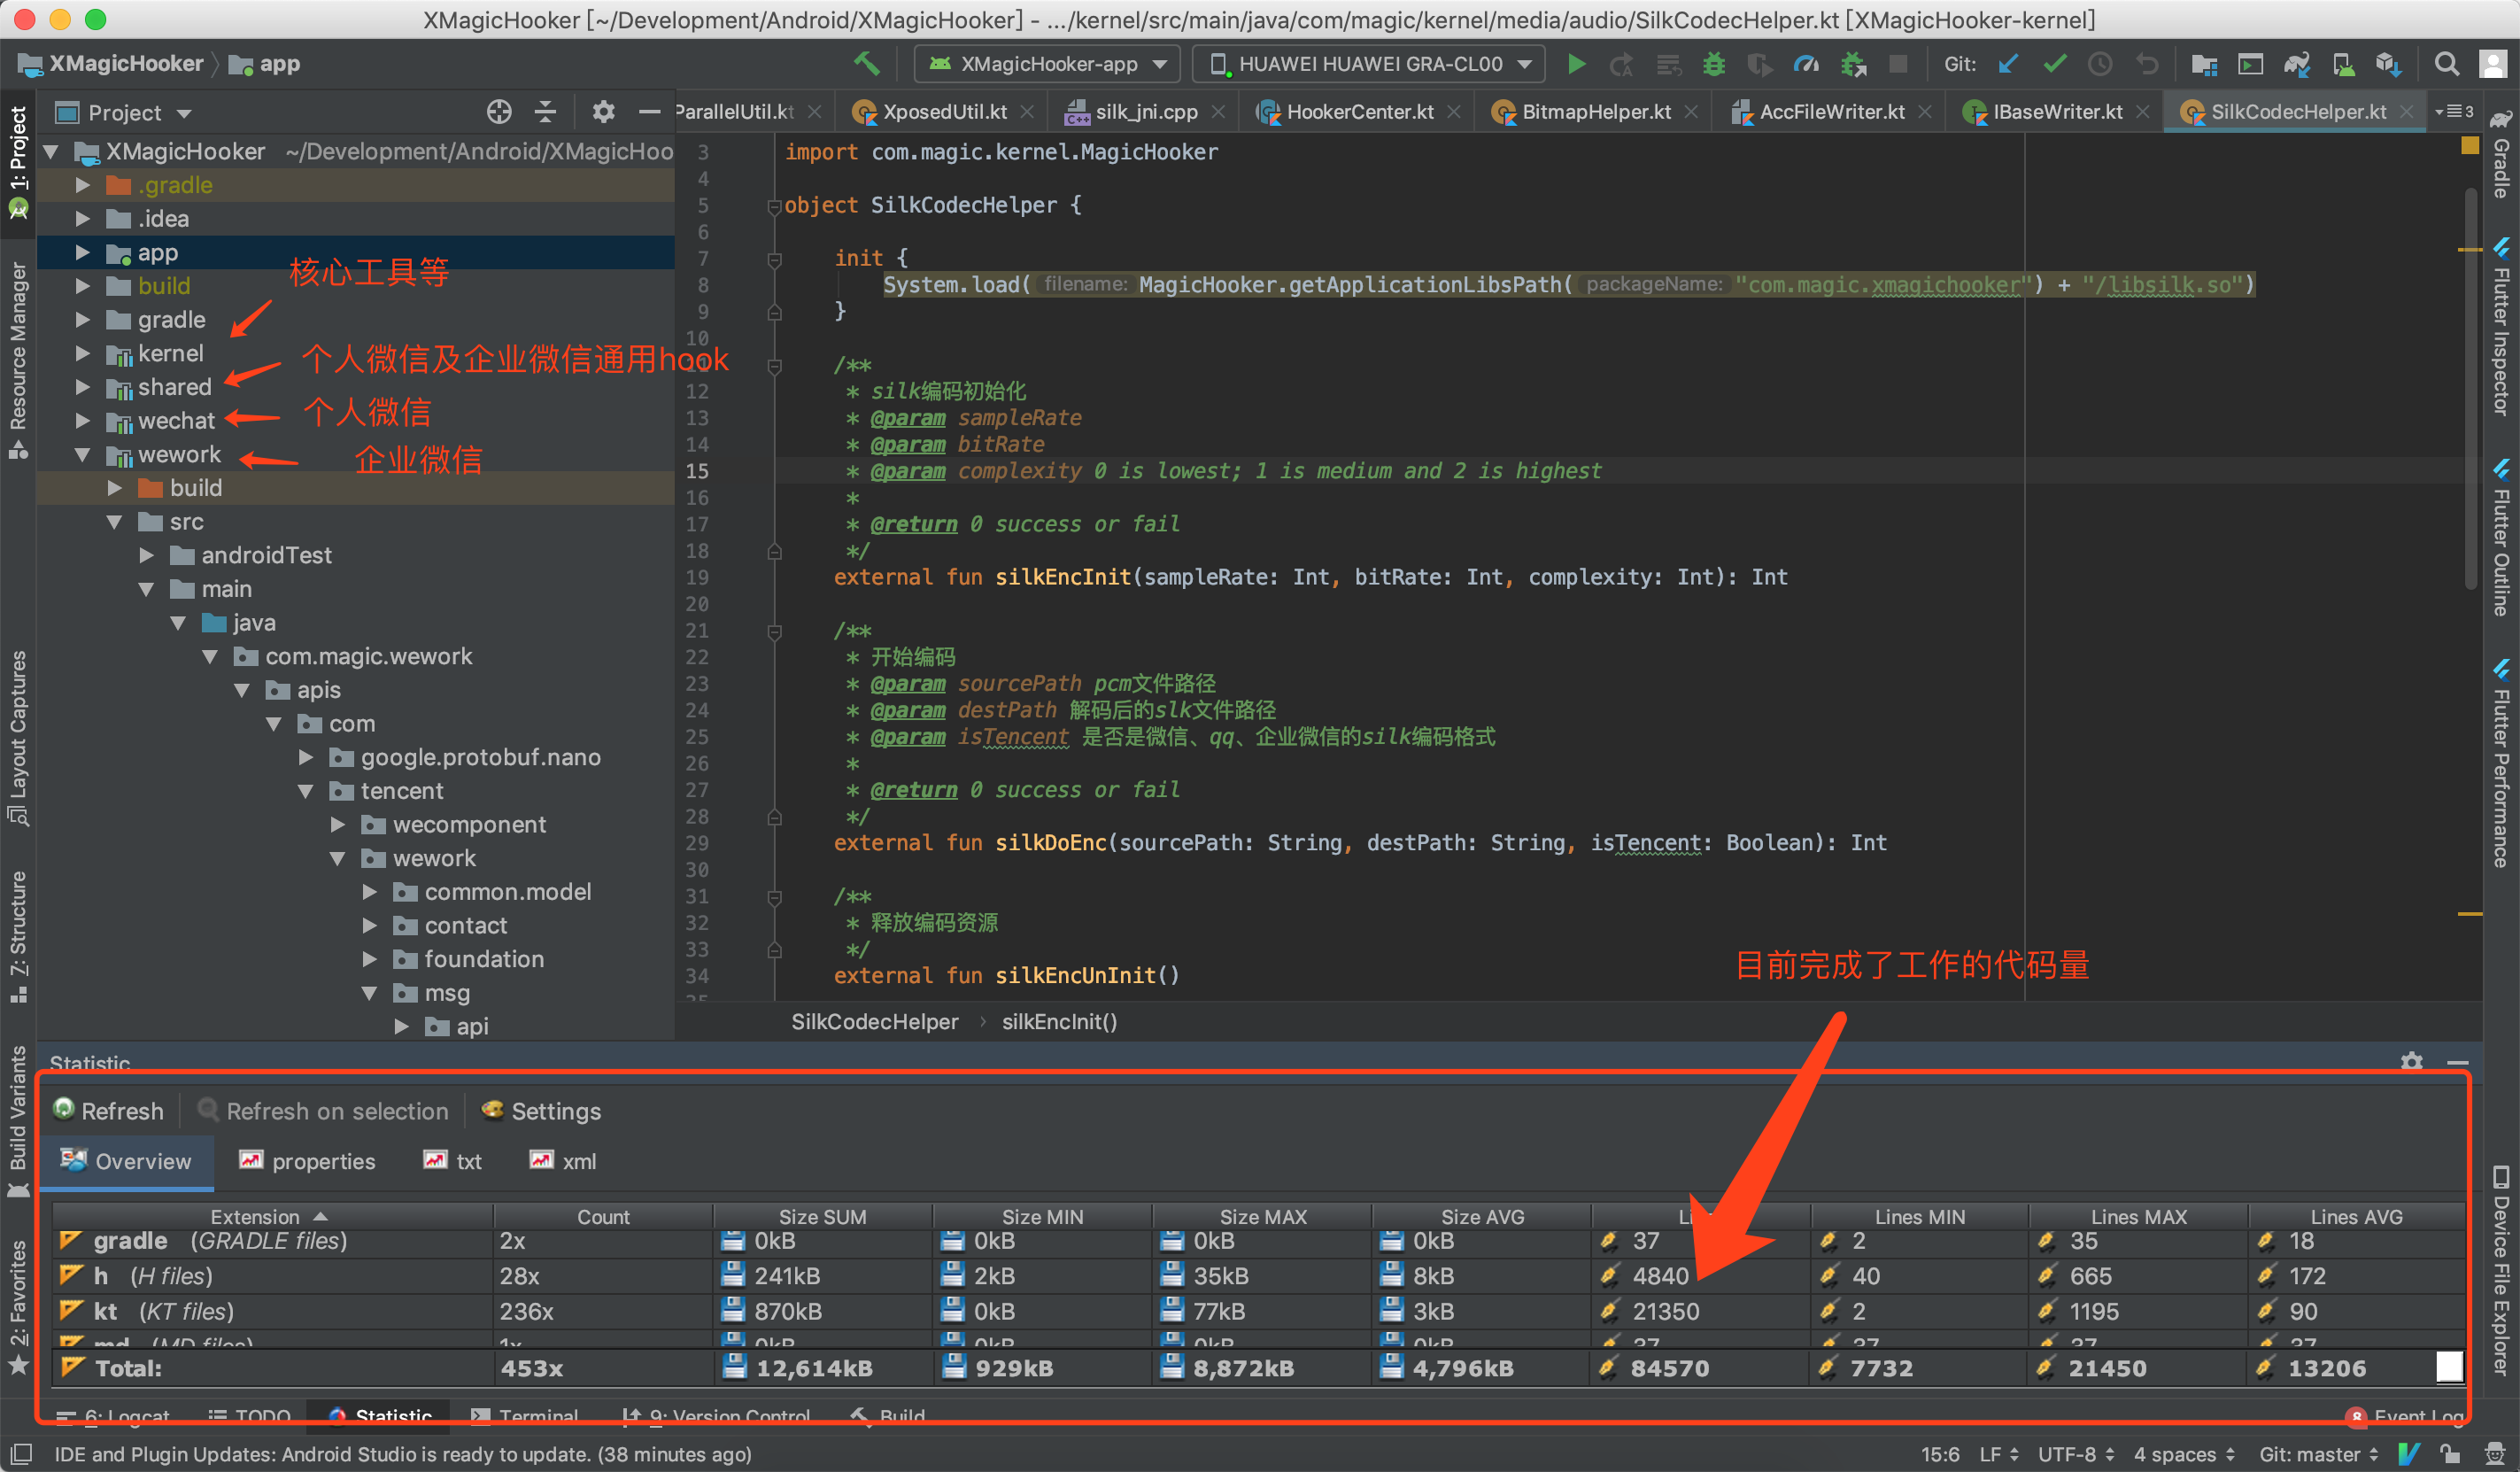Image resolution: width=2520 pixels, height=1472 pixels.
Task: Toggle the Z: Structure tool window
Action: [18, 936]
